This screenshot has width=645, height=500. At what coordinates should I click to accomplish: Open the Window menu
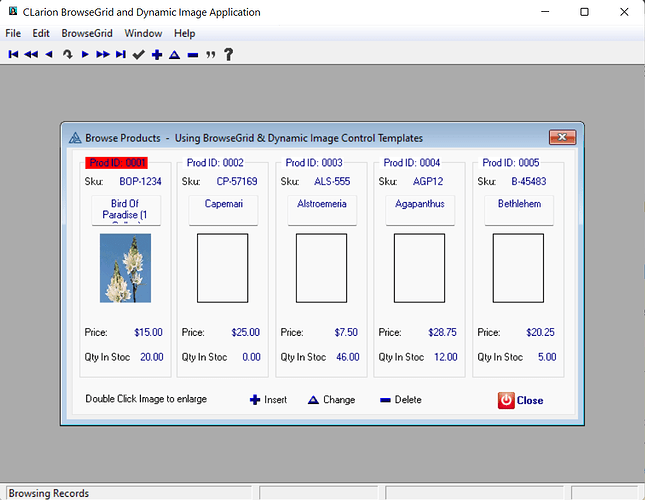pyautogui.click(x=143, y=33)
